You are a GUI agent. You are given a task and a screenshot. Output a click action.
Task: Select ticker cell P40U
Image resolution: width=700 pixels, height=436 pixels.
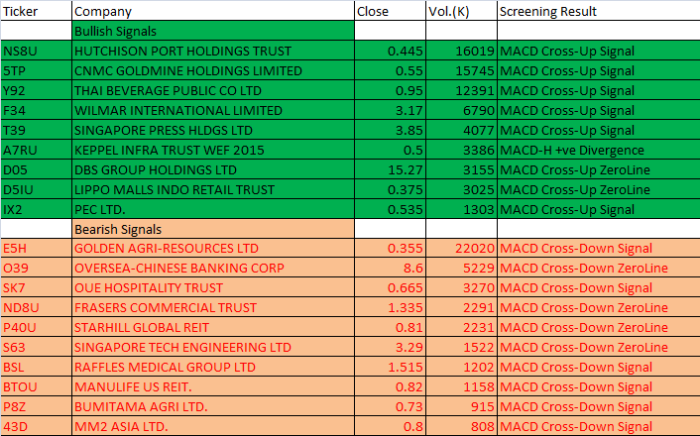point(36,328)
